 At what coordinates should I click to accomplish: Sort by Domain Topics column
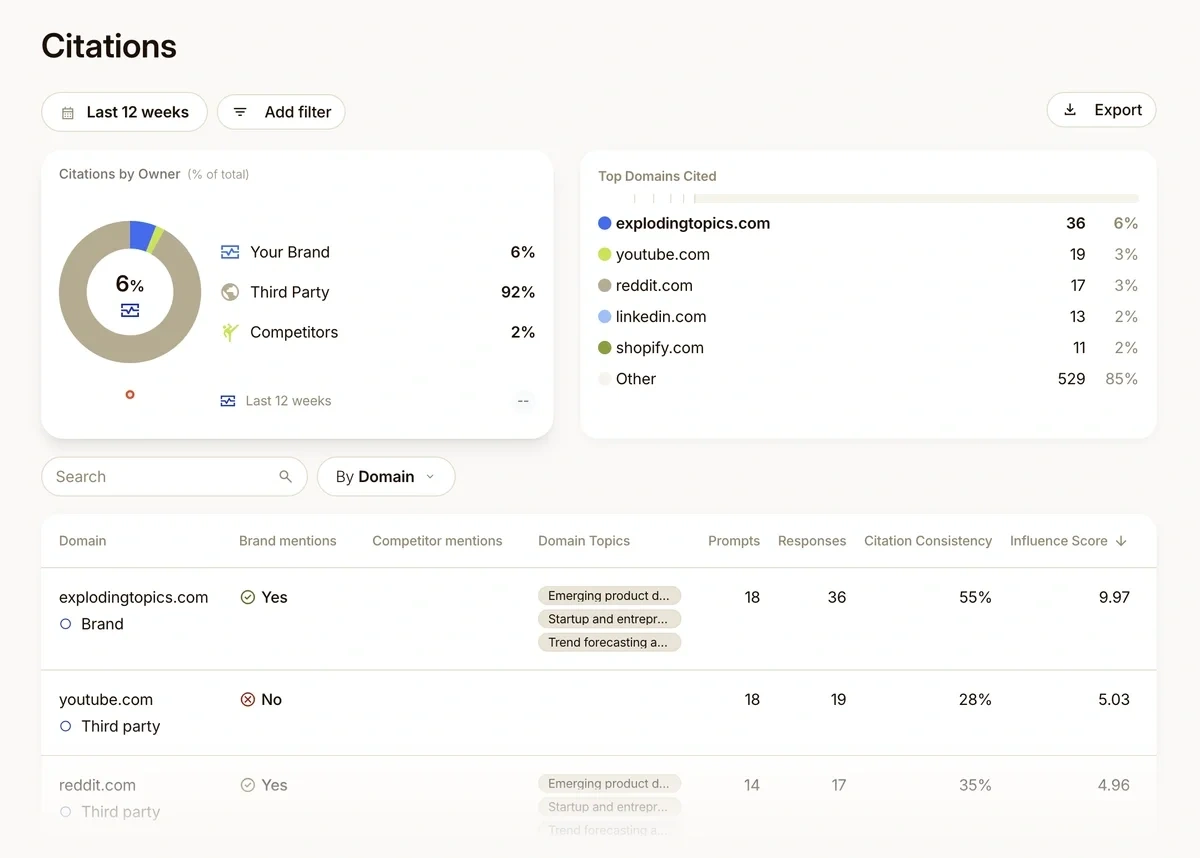584,541
